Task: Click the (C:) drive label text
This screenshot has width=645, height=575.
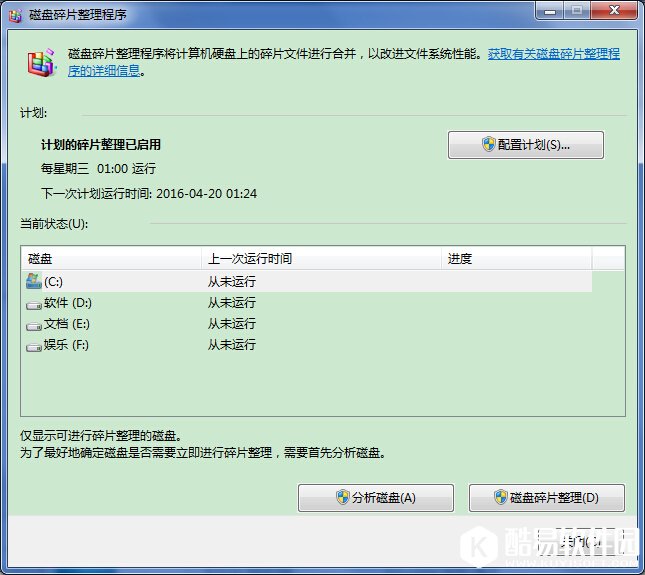Action: (x=53, y=282)
